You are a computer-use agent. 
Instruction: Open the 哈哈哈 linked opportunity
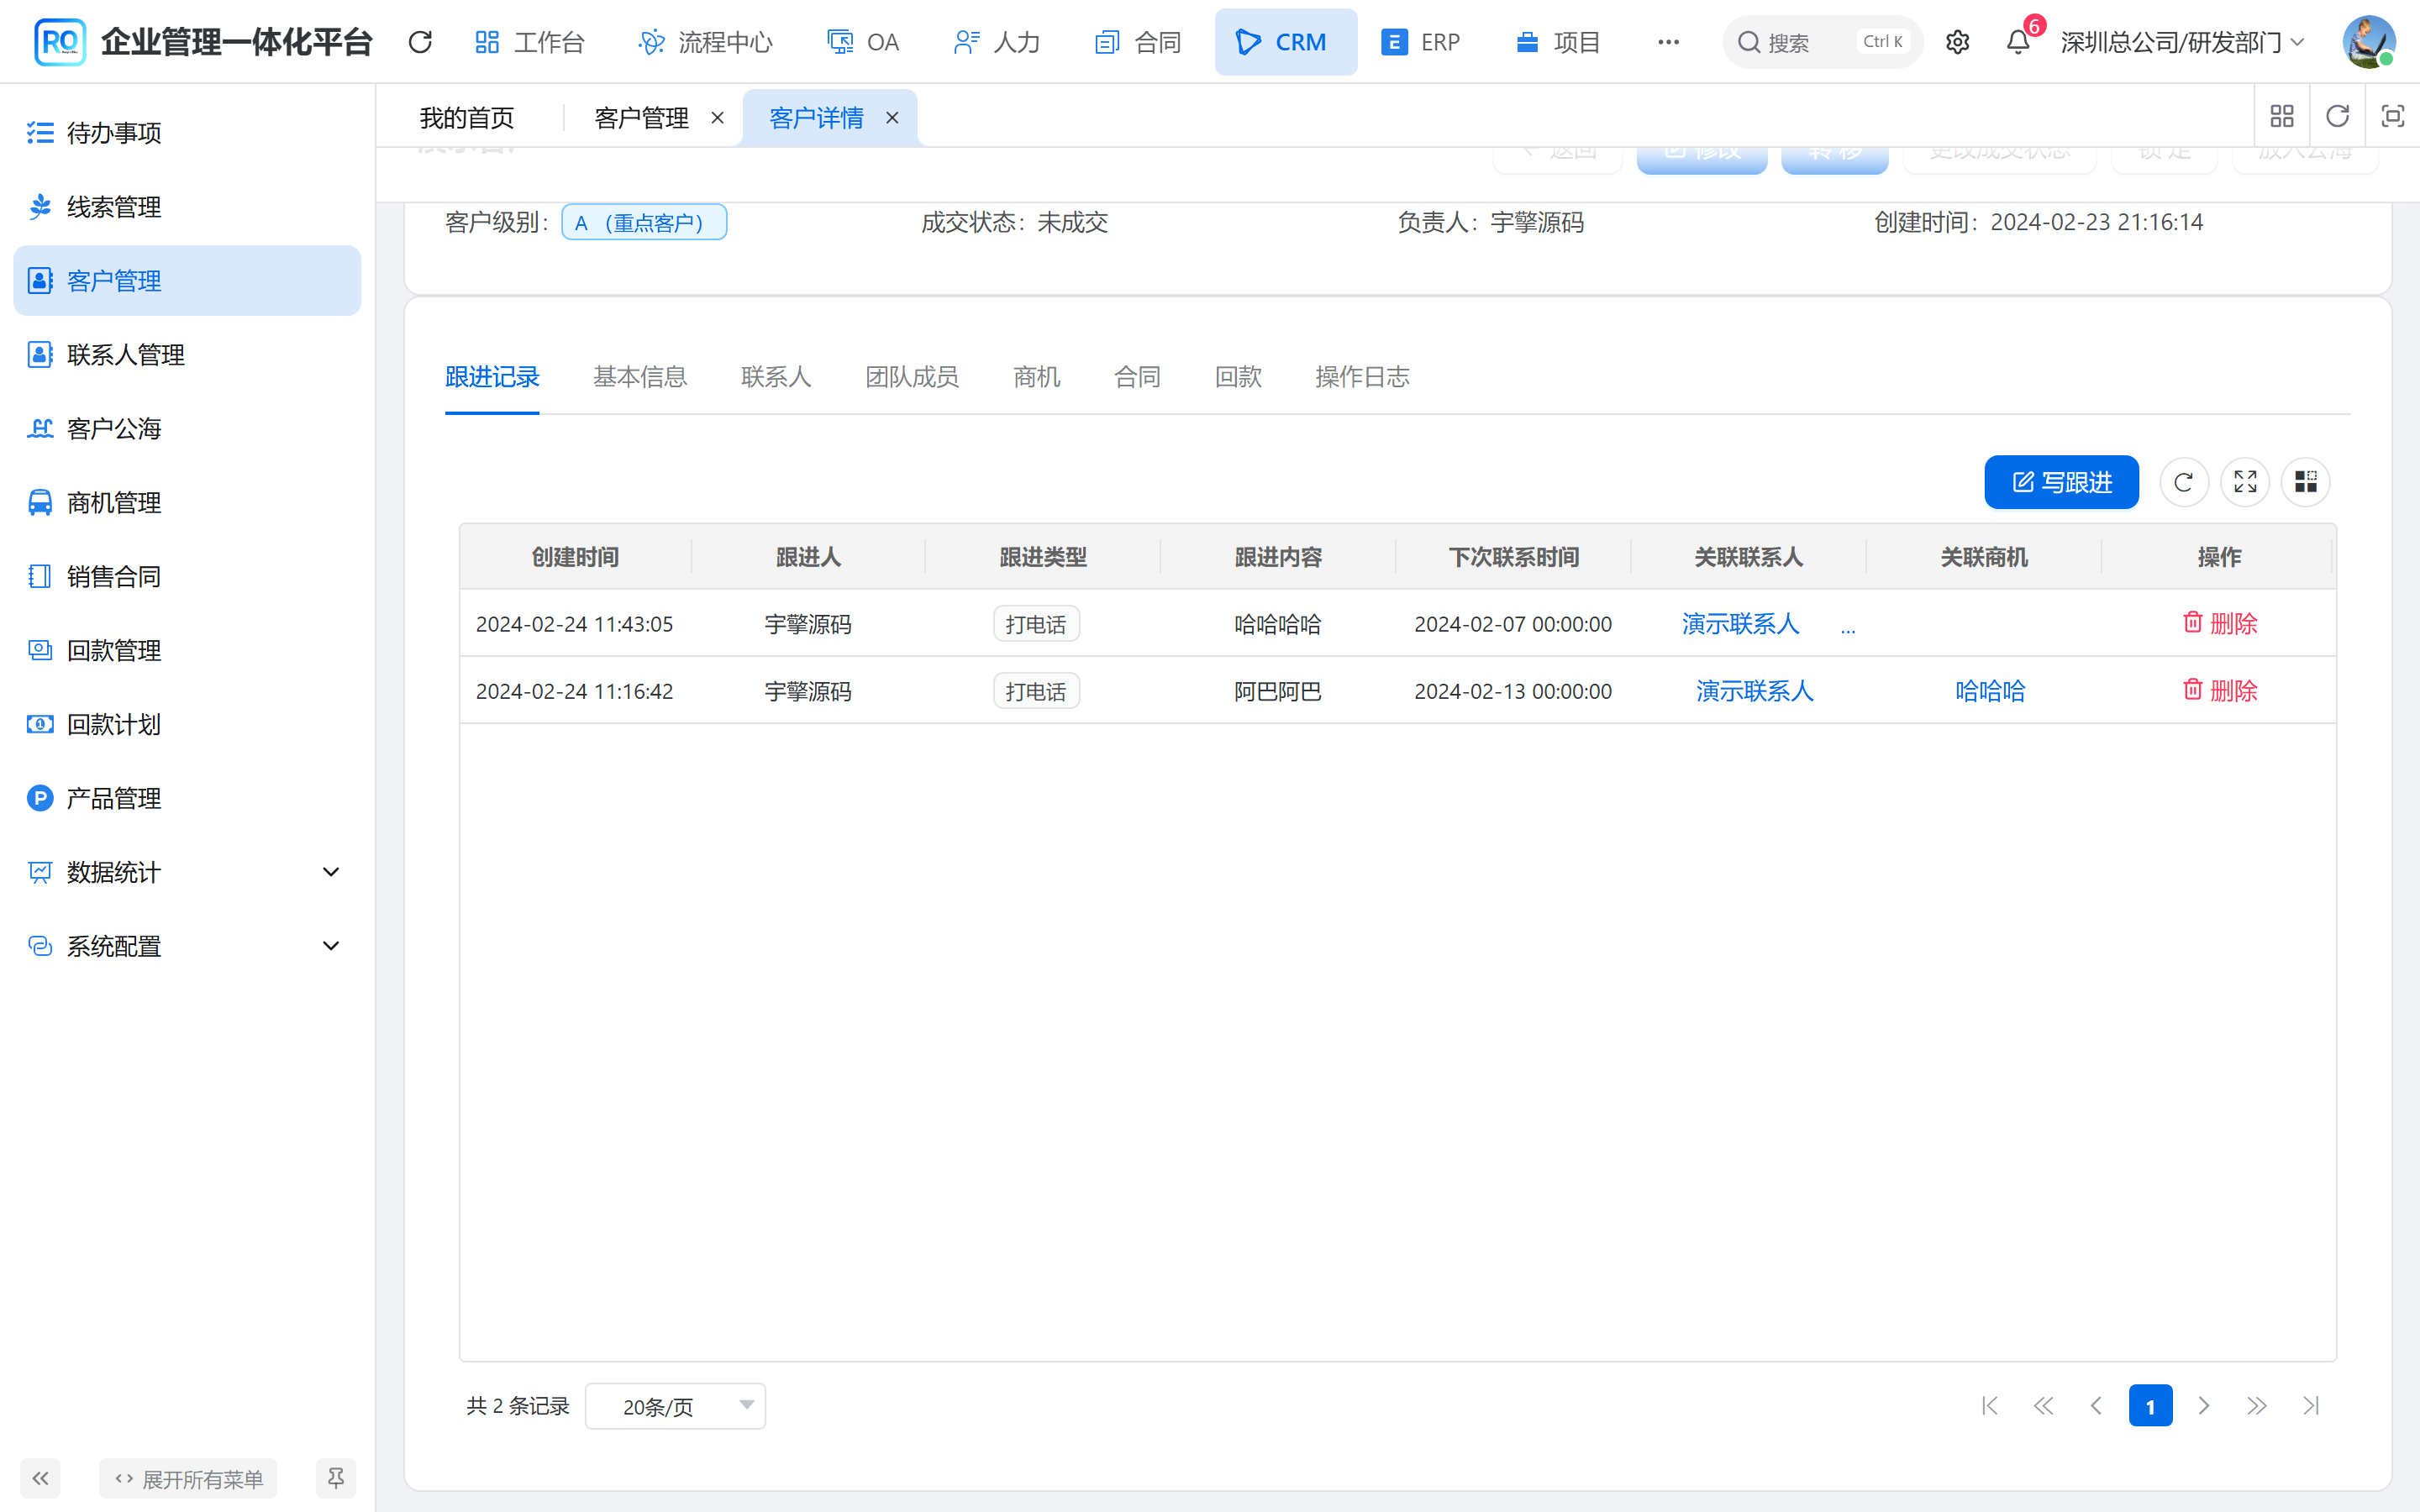pos(1990,690)
